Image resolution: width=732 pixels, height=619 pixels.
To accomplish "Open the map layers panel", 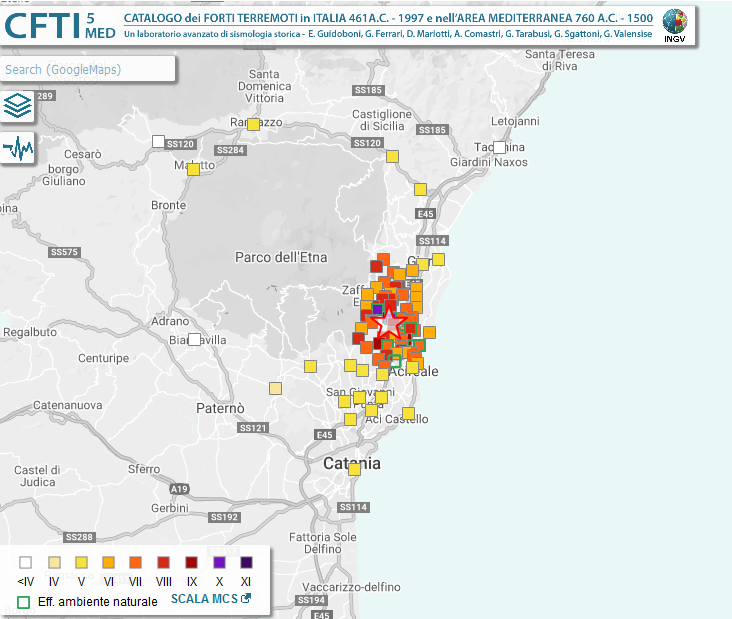I will pyautogui.click(x=18, y=105).
